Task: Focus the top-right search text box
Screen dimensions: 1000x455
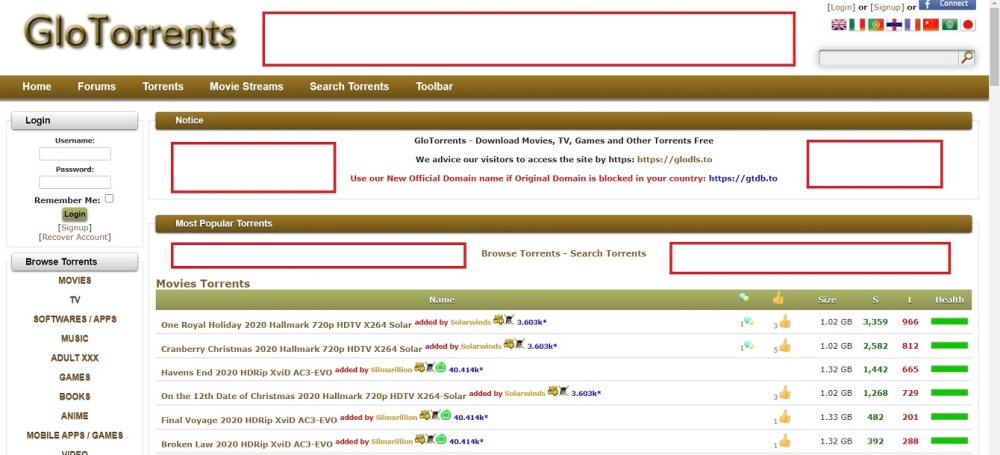Action: 888,58
